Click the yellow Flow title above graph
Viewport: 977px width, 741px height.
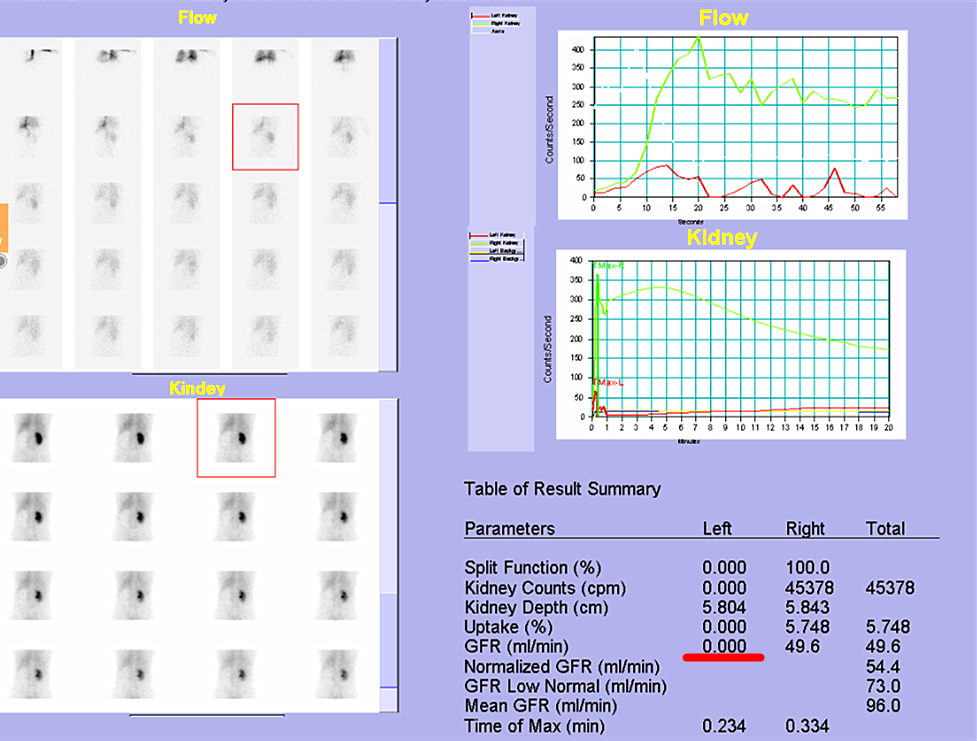[723, 18]
